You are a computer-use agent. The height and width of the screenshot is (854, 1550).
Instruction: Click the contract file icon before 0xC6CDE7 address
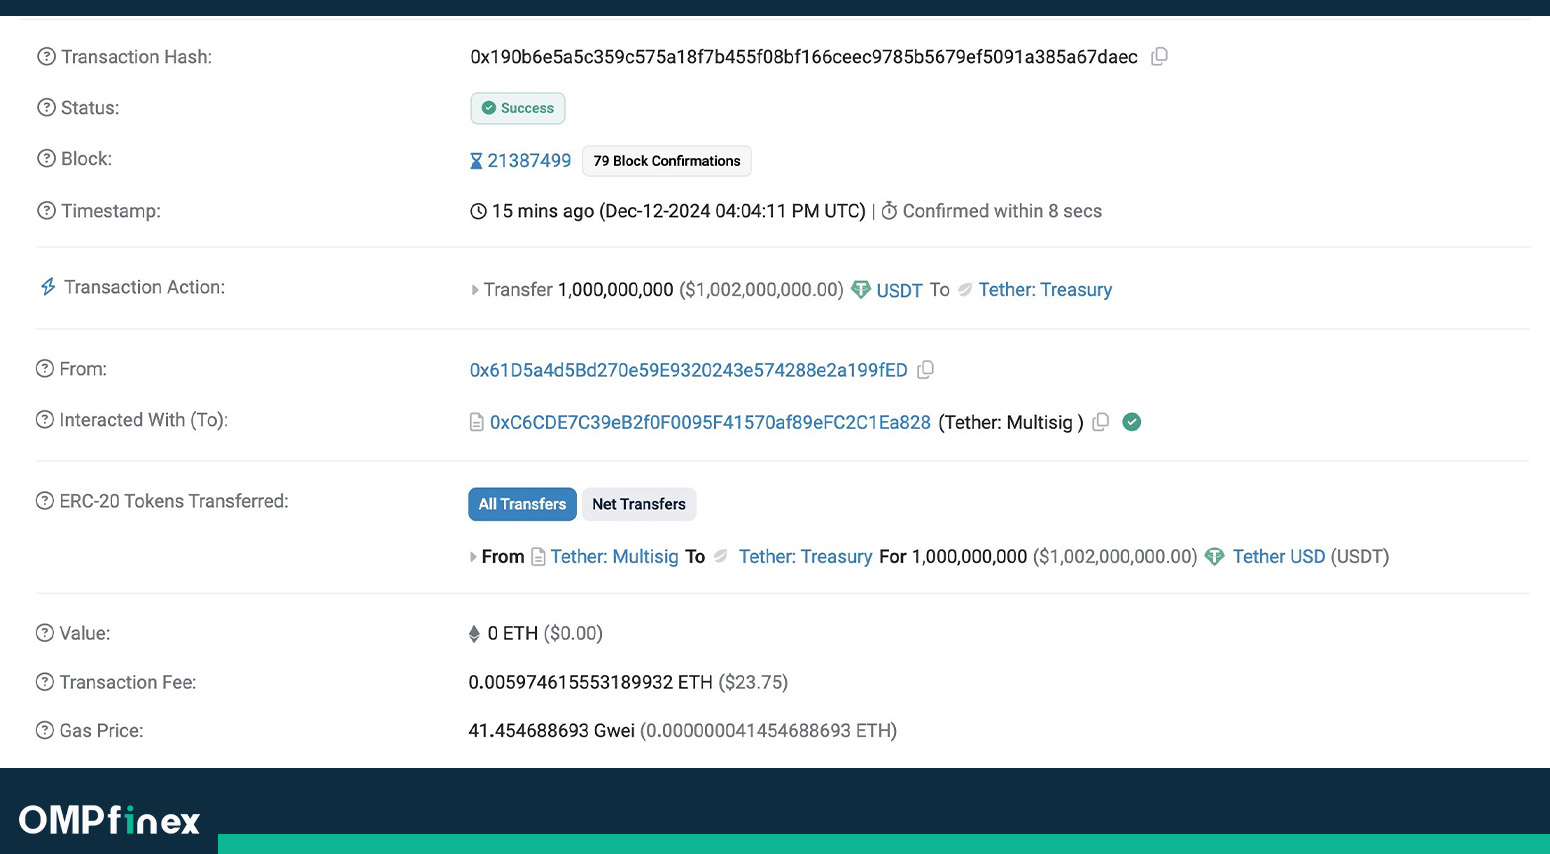[477, 423]
